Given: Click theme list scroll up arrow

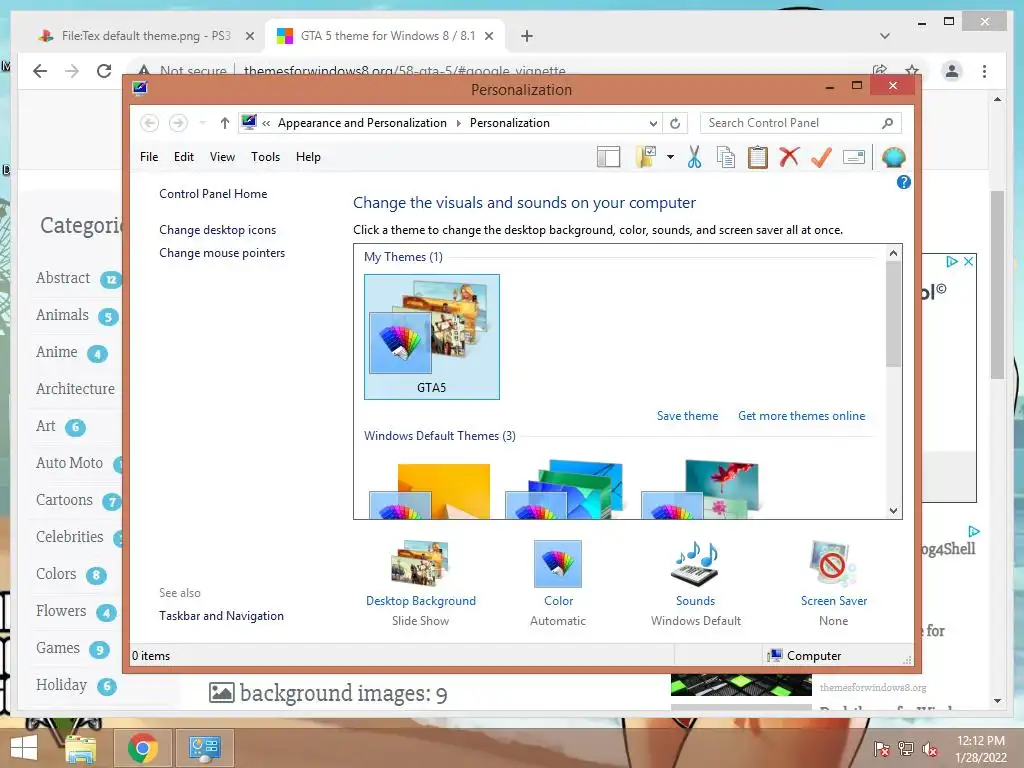Looking at the screenshot, I should (x=893, y=253).
